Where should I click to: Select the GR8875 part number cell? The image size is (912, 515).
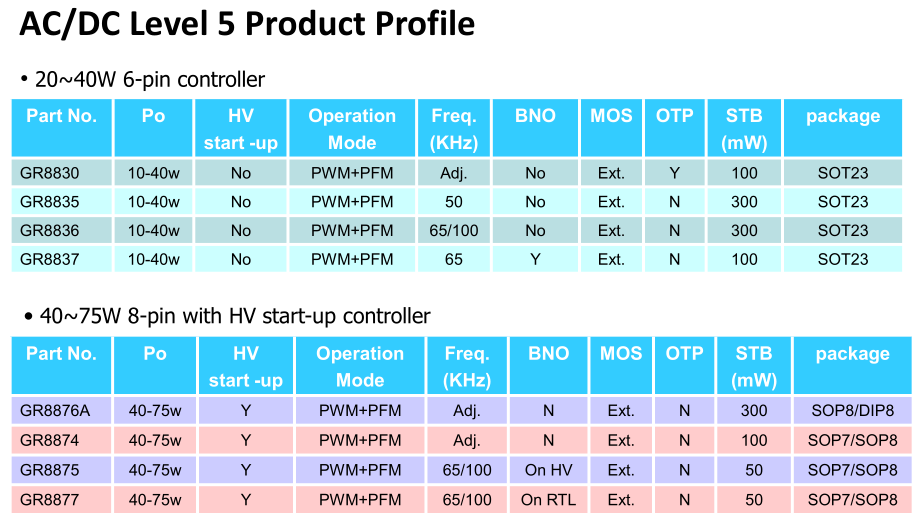tap(61, 470)
